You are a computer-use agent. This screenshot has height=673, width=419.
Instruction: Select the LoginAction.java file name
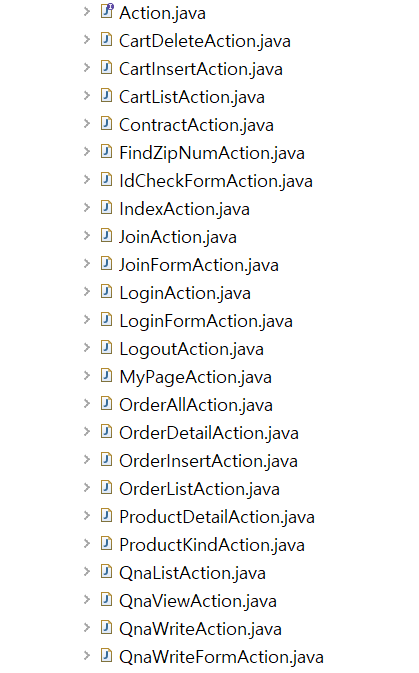point(185,293)
